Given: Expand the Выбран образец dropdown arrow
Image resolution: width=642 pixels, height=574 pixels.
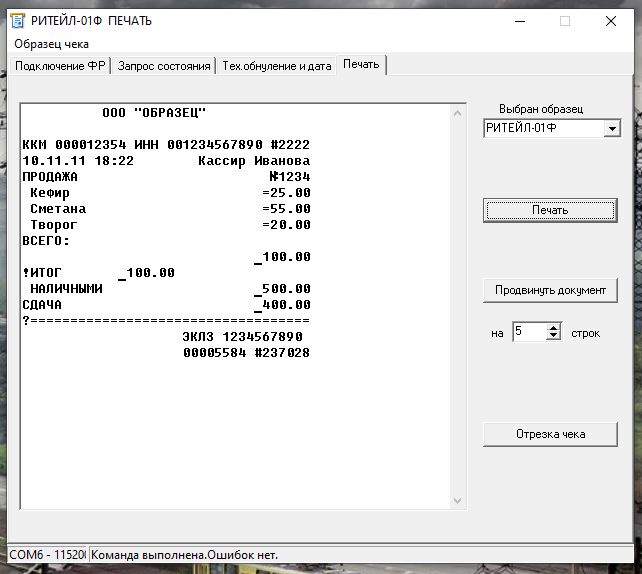Looking at the screenshot, I should pyautogui.click(x=612, y=129).
